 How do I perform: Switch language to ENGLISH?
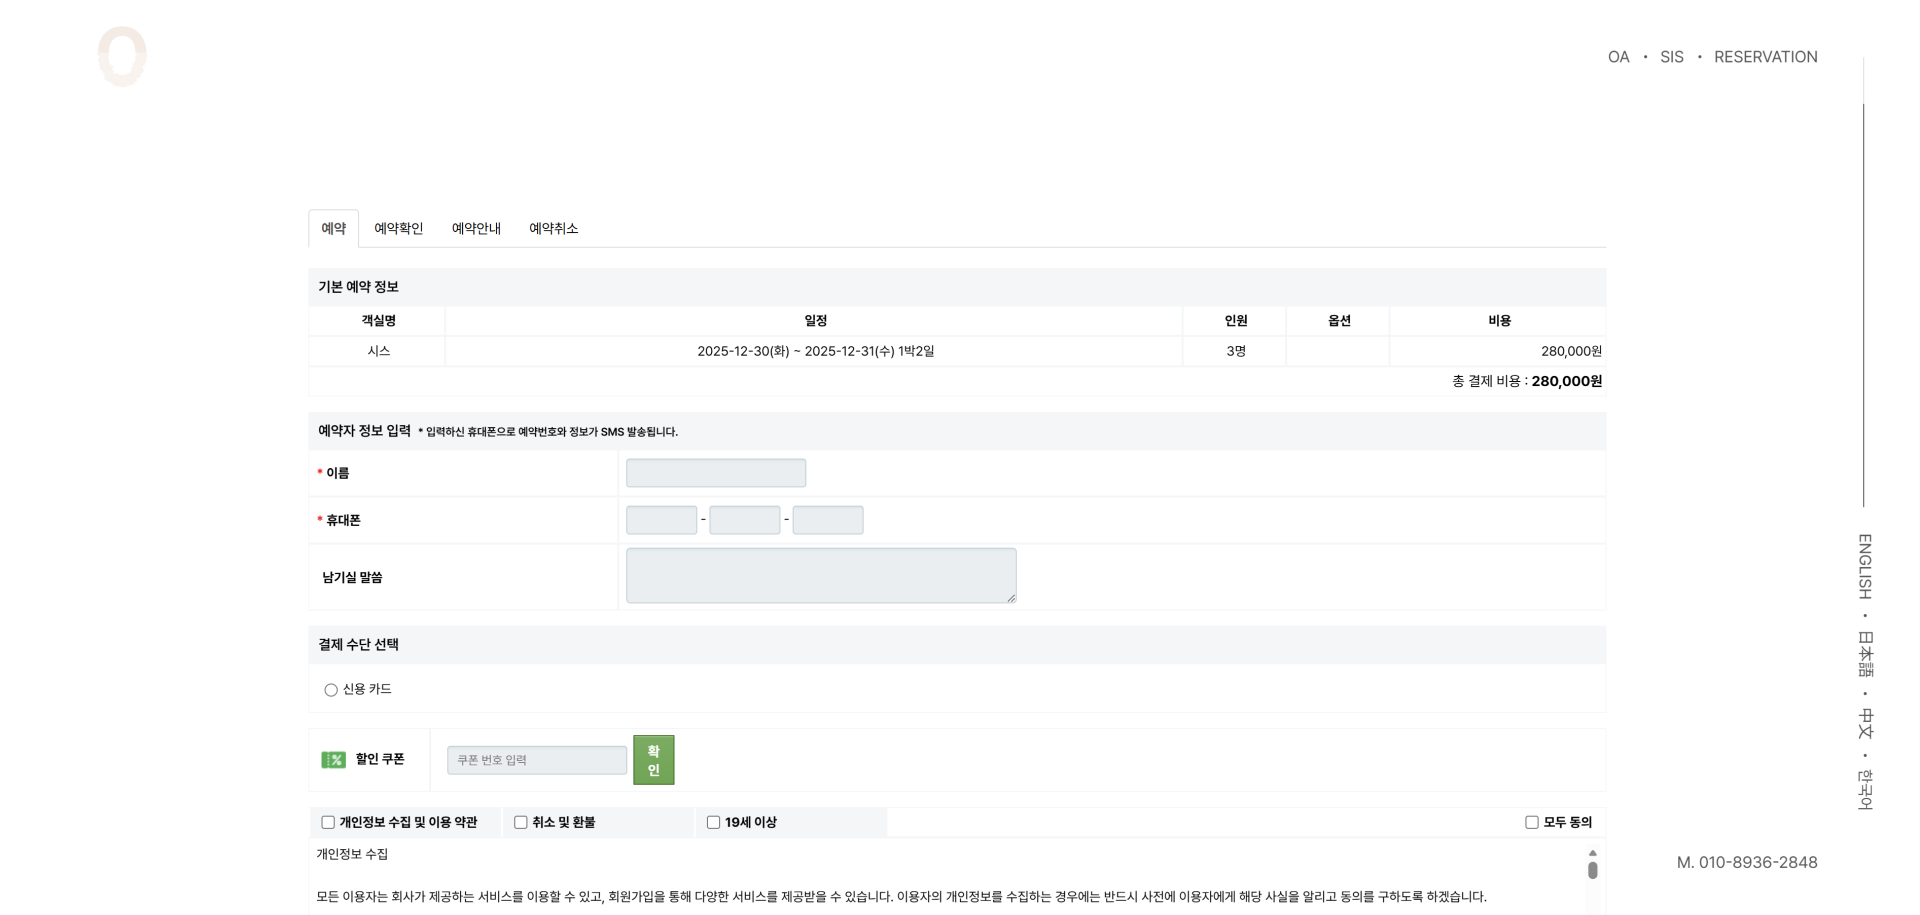[1865, 566]
